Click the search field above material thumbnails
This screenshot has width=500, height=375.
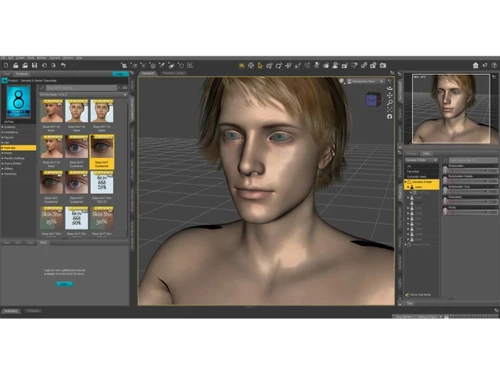click(81, 88)
